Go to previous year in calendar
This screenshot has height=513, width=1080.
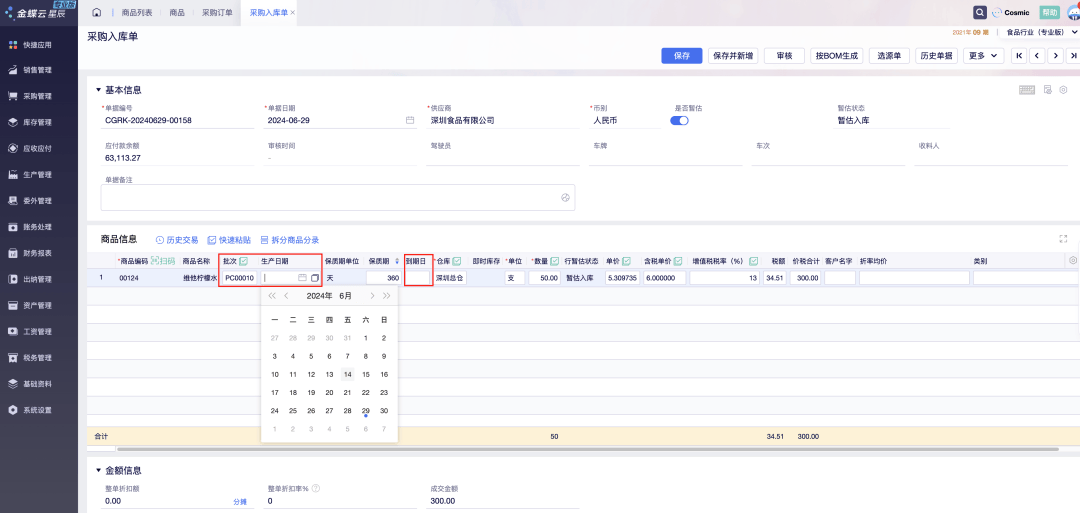(x=271, y=295)
